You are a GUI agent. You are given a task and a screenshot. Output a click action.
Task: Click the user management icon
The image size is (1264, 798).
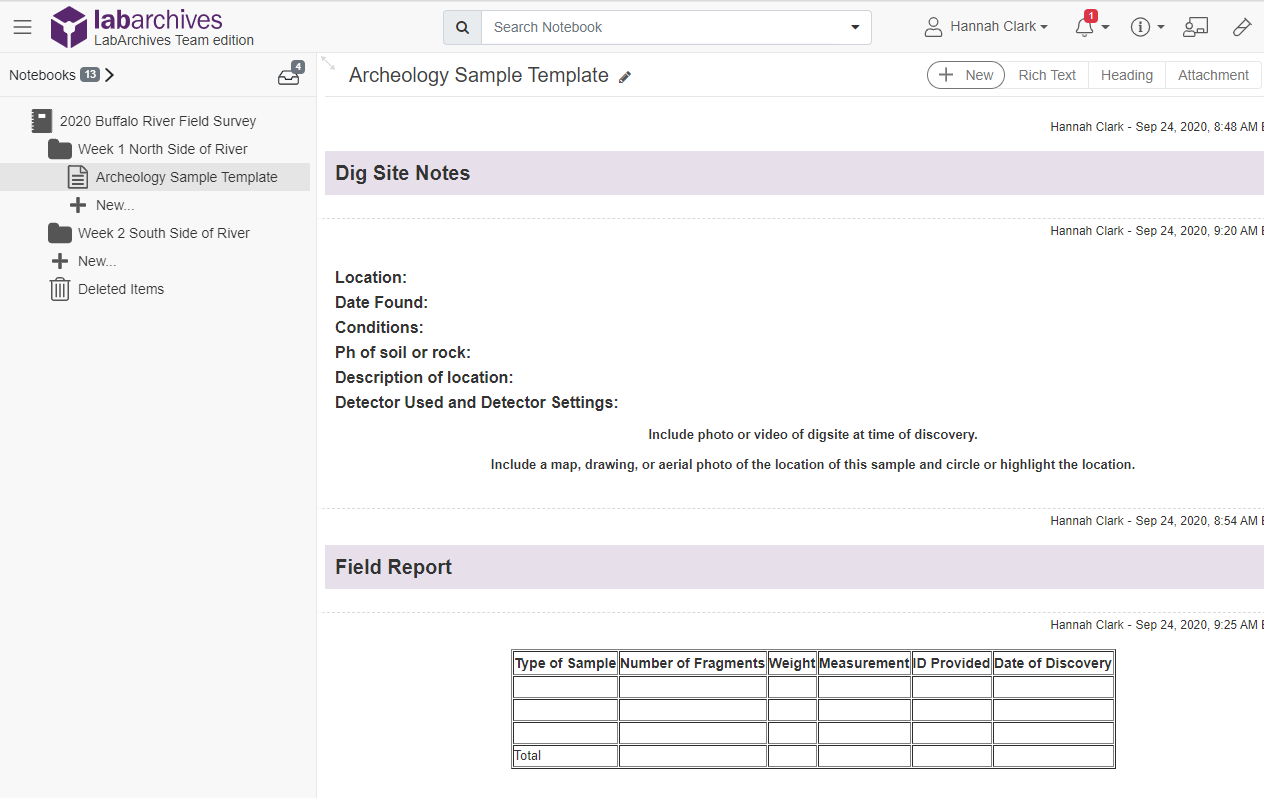point(1195,27)
